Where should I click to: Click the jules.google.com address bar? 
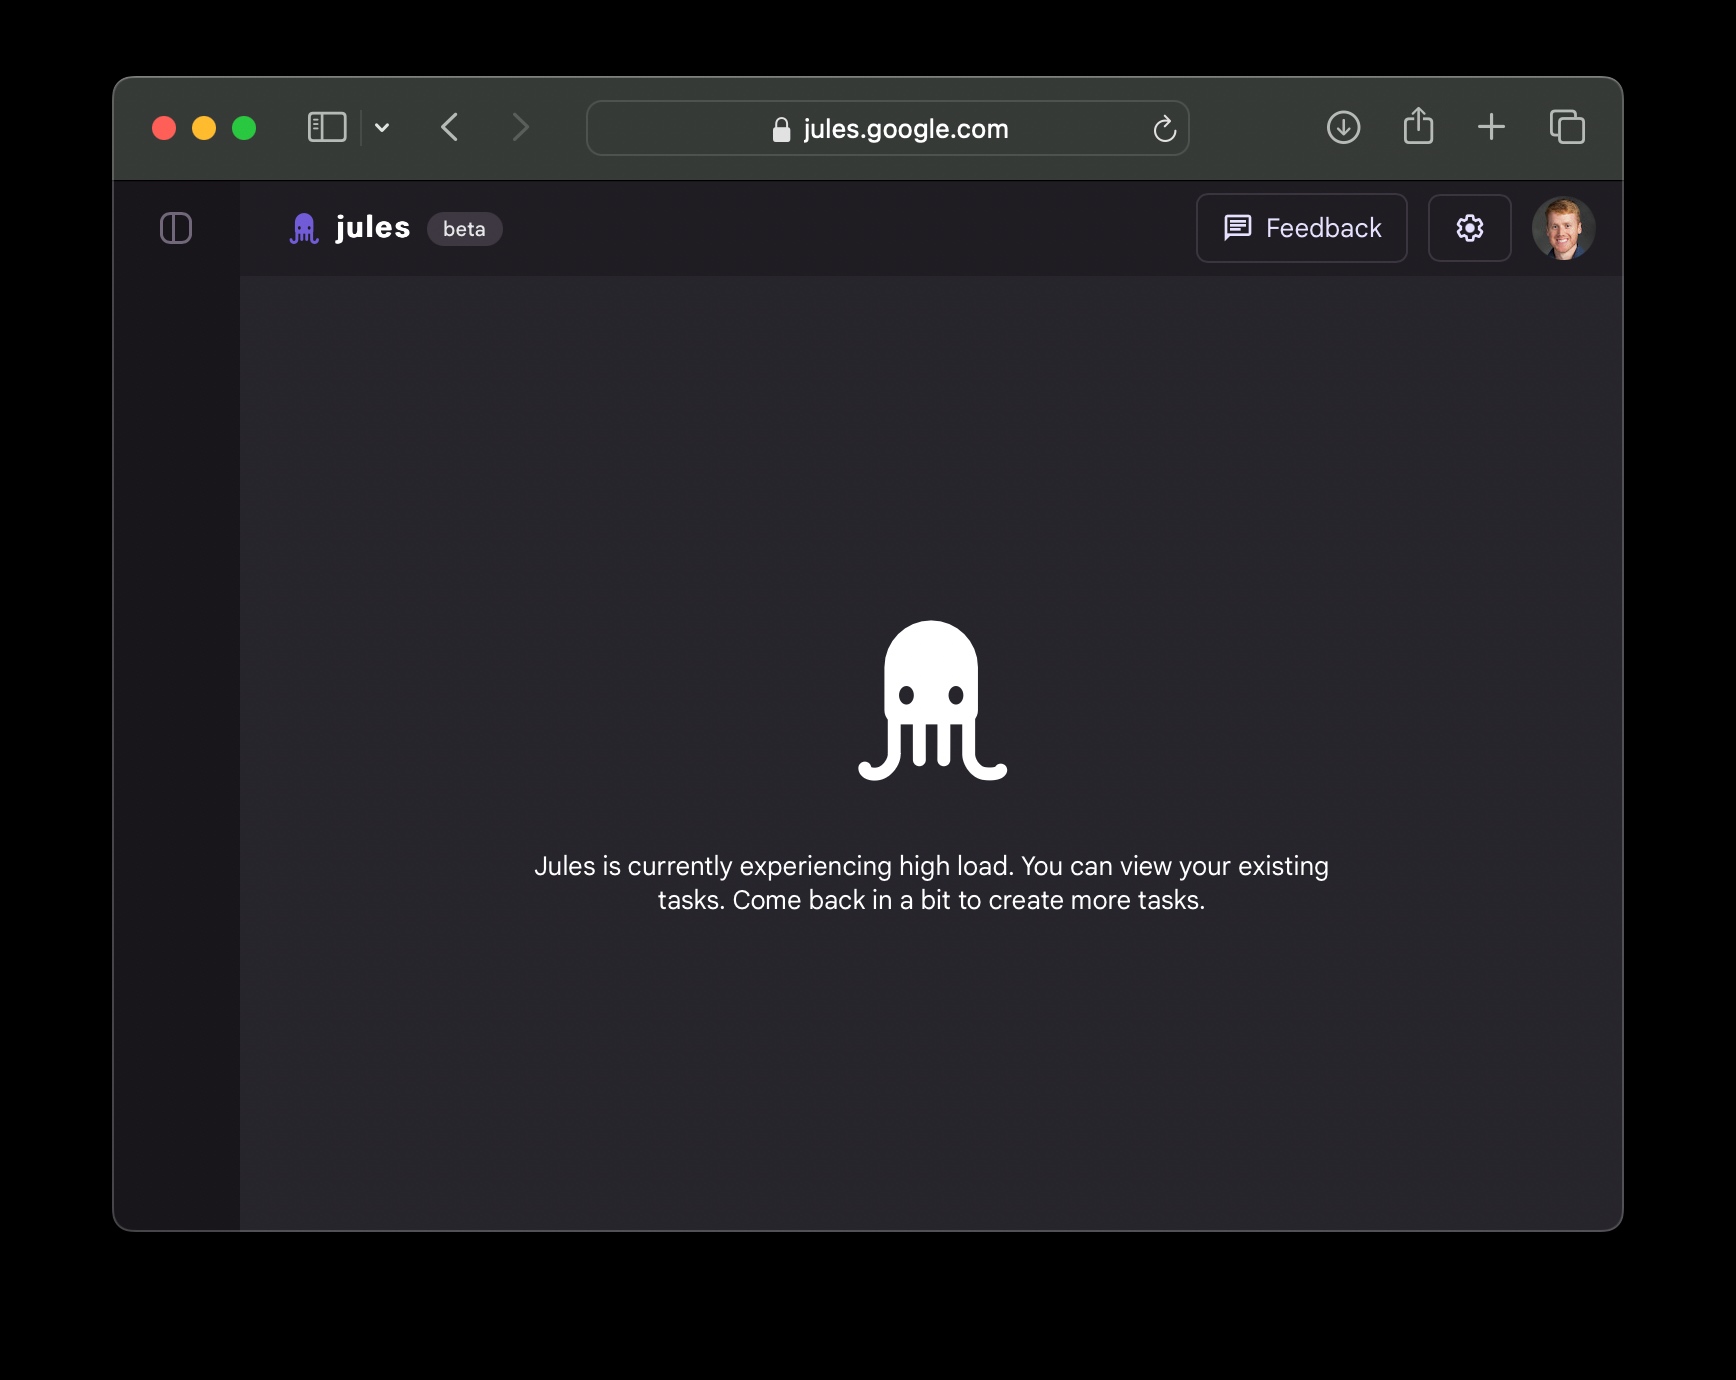tap(905, 129)
